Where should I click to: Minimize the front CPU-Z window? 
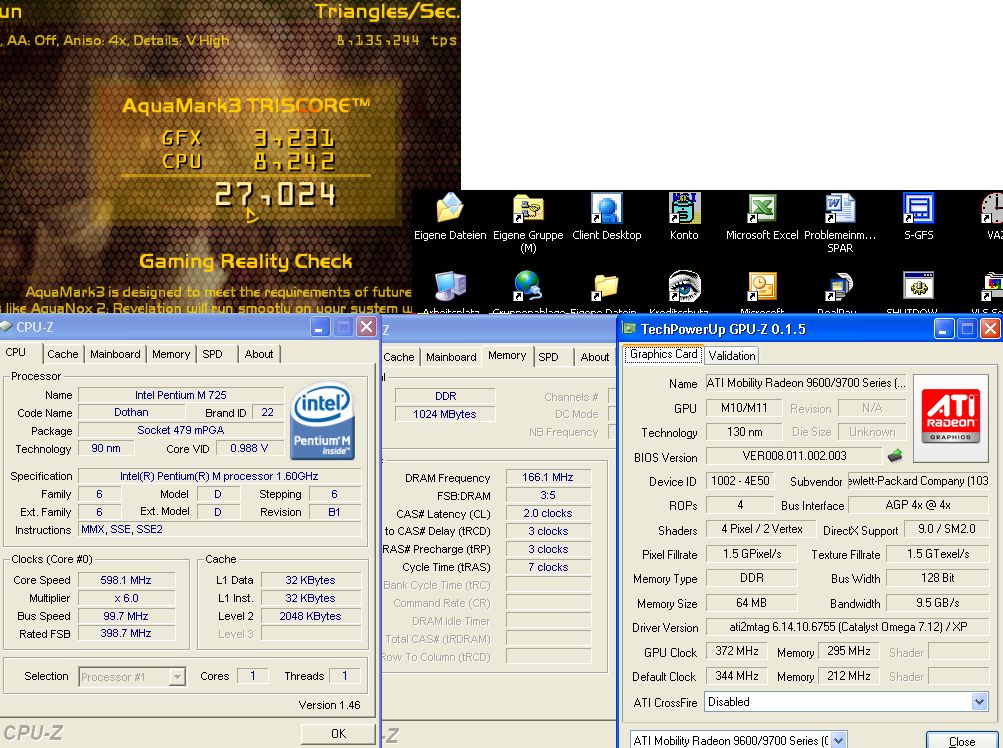tap(320, 327)
